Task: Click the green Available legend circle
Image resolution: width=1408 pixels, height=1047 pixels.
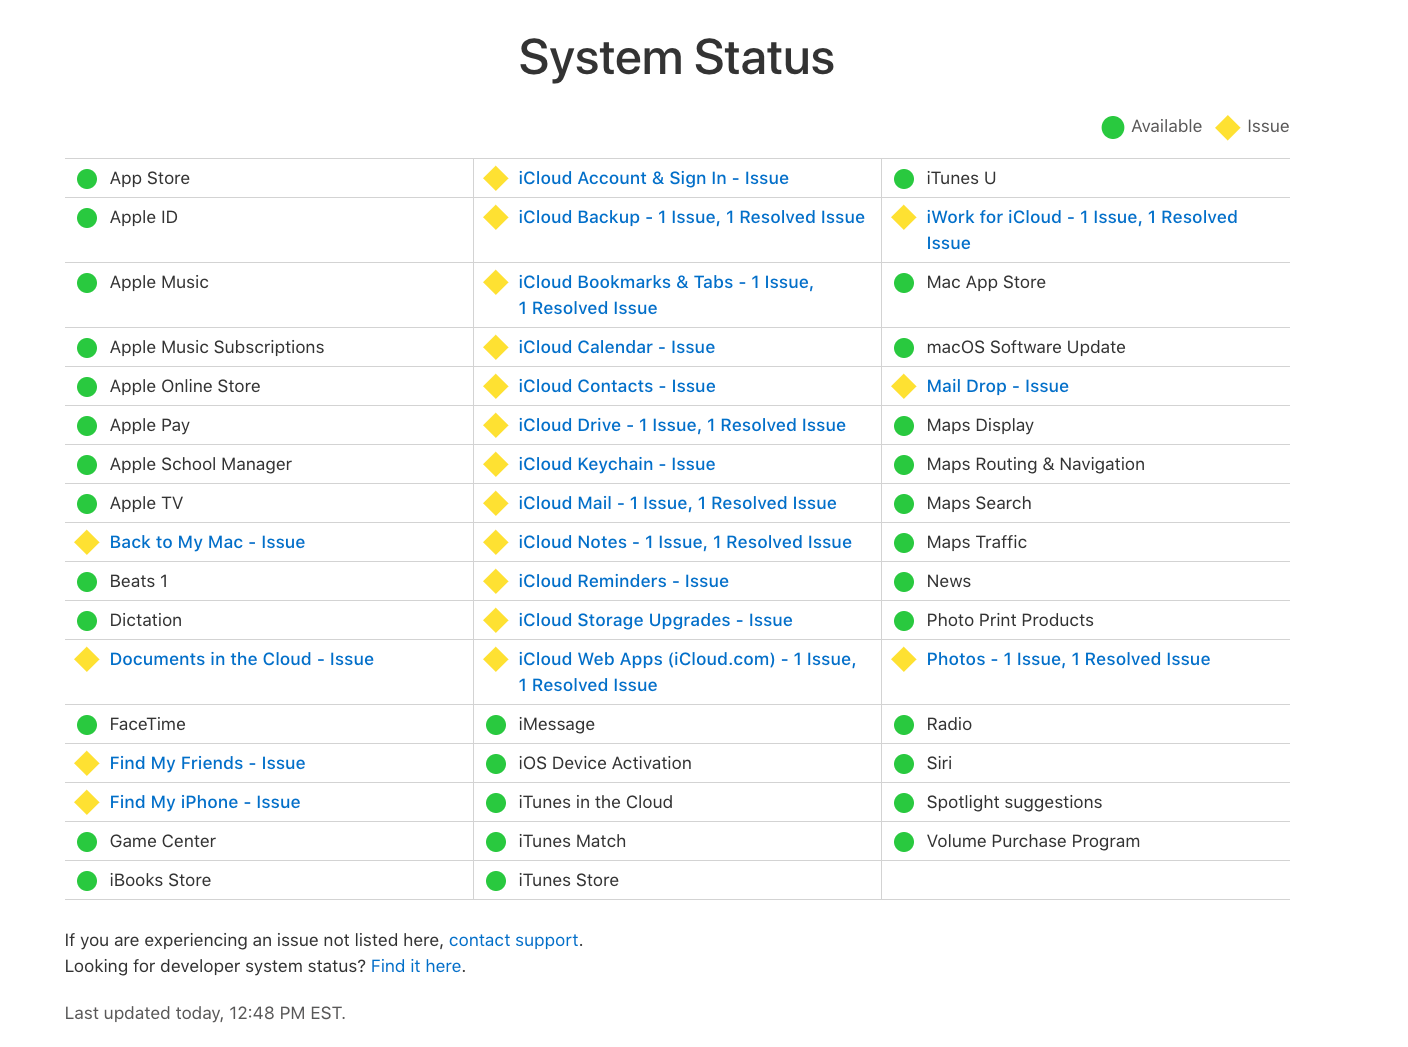Action: pos(1112,127)
